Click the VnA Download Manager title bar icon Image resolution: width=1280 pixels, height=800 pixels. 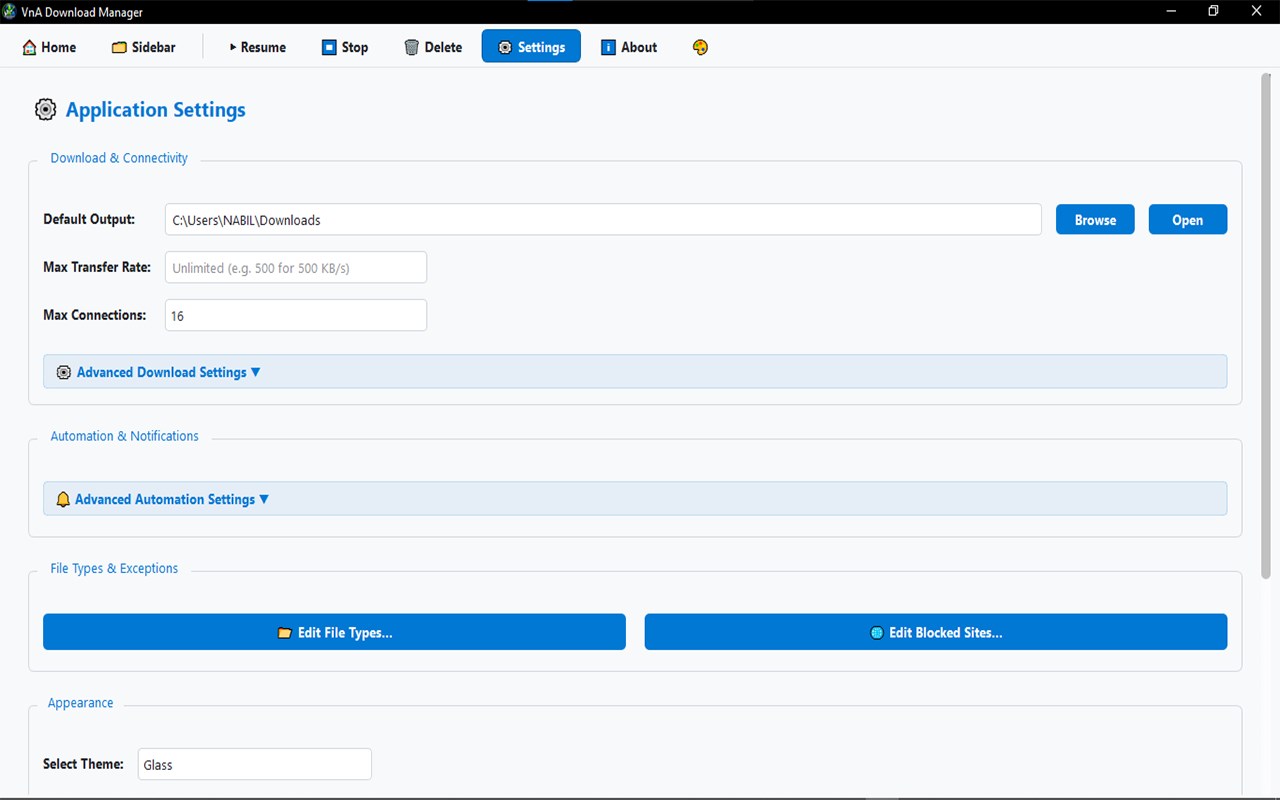10,12
